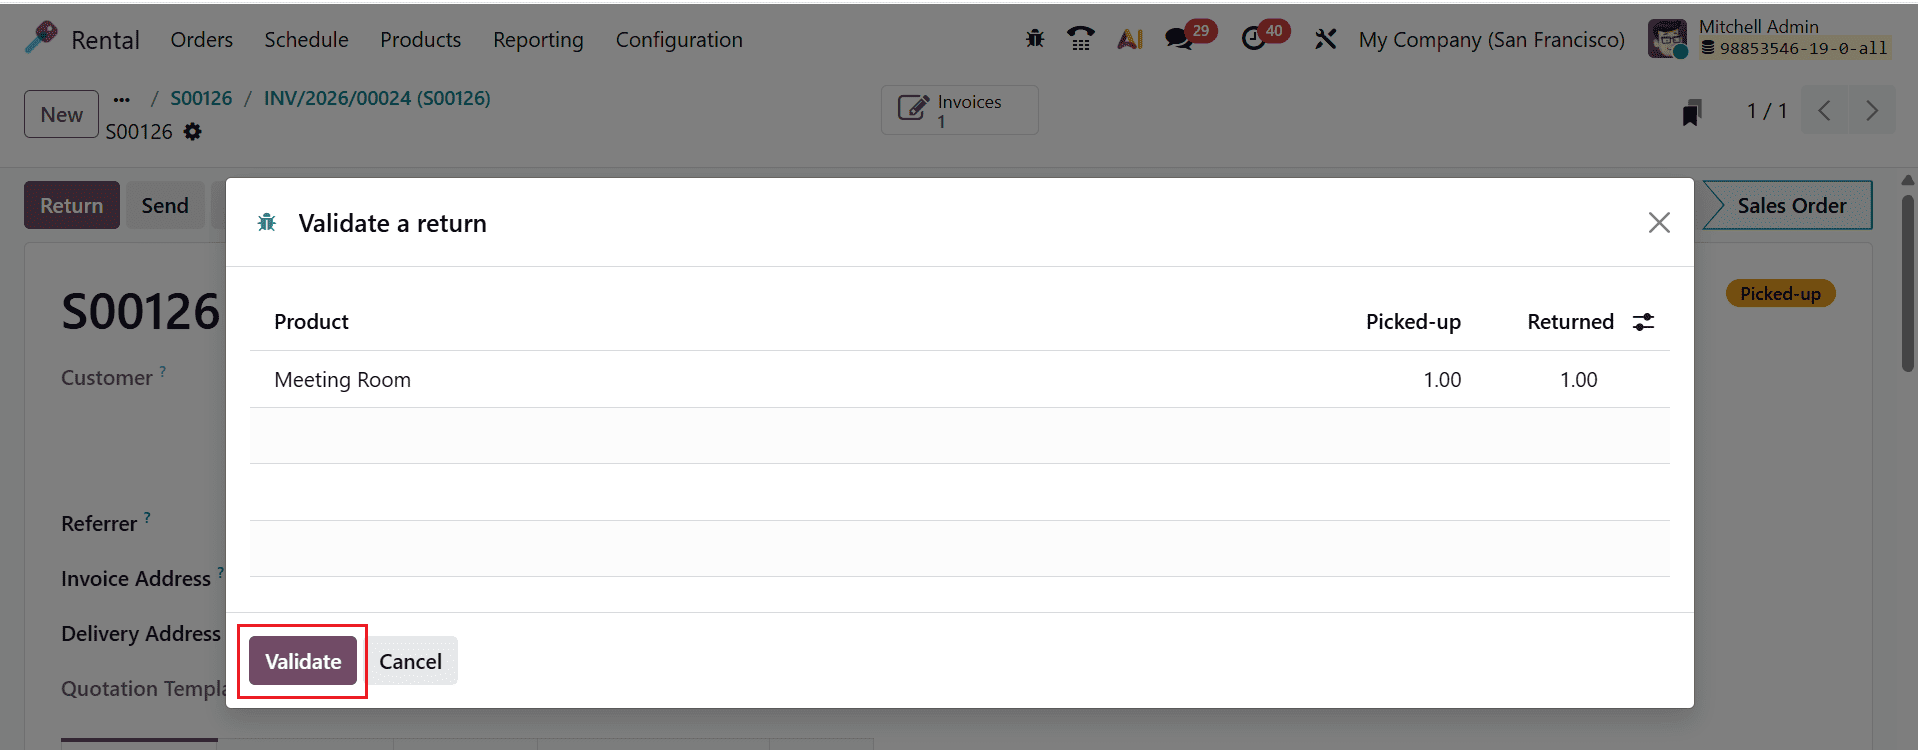This screenshot has height=750, width=1918.
Task: Open the VoIP phone dialer
Action: click(x=1080, y=38)
